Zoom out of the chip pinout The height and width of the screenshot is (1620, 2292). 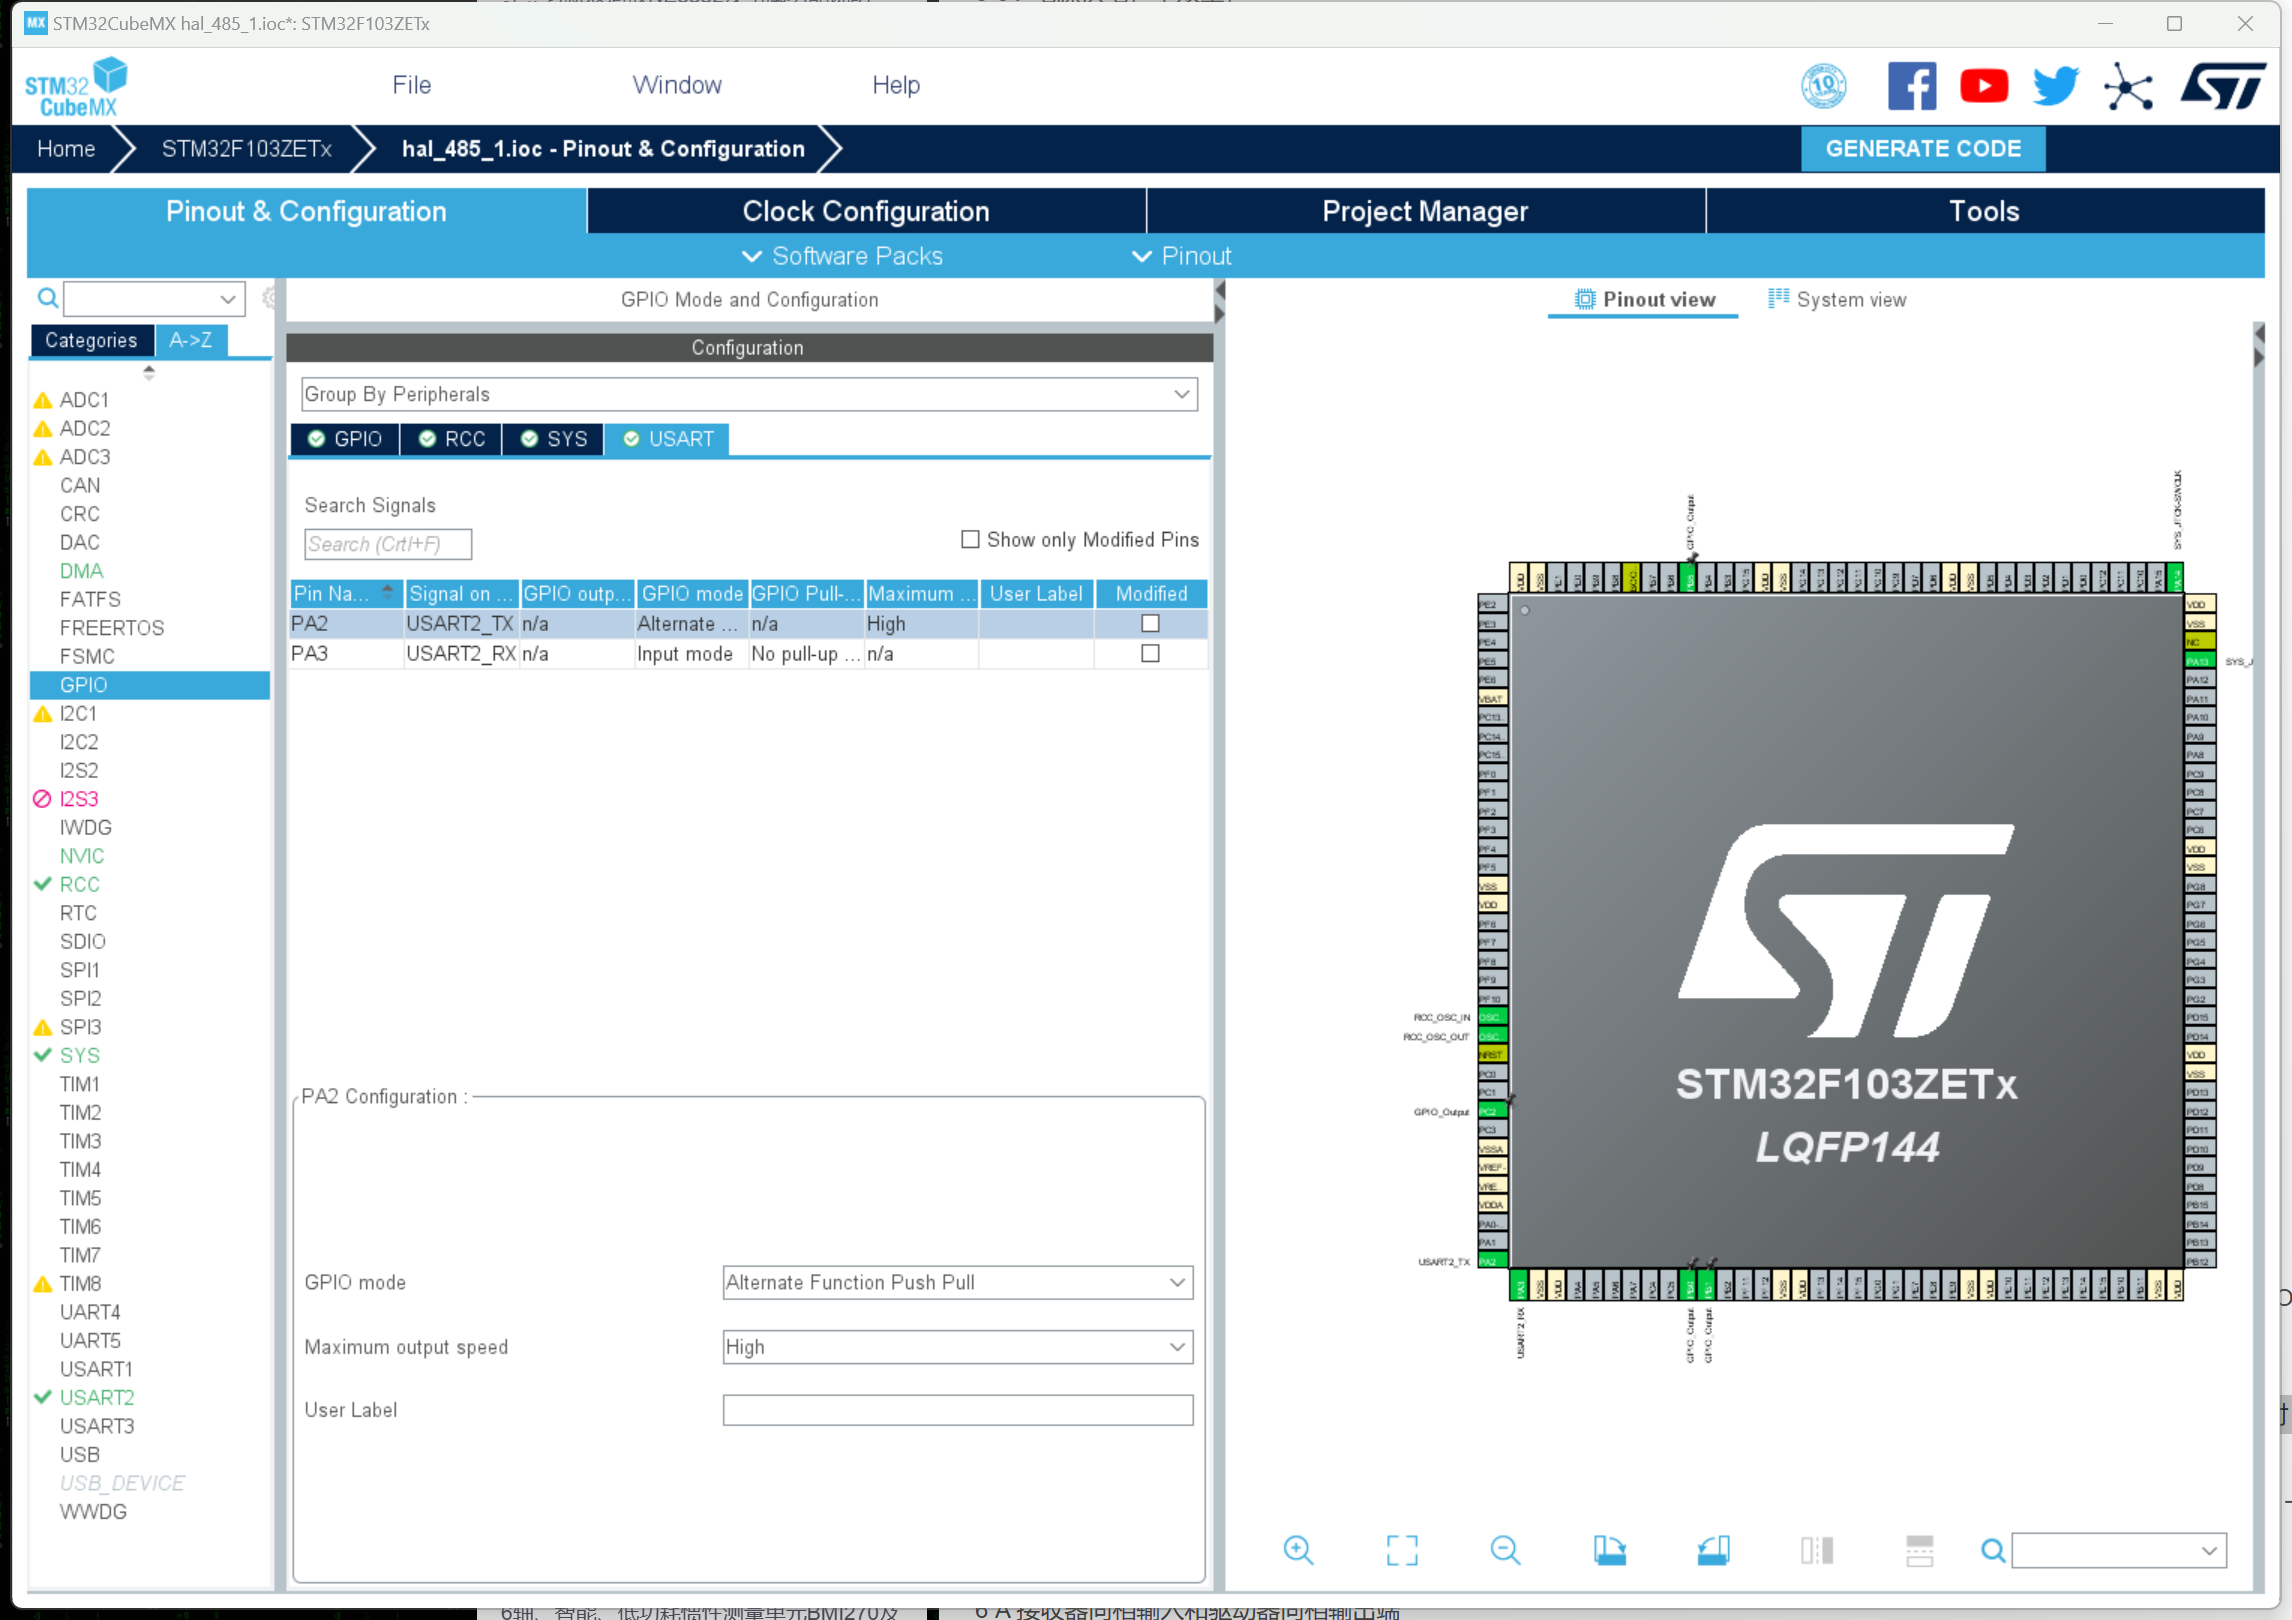(1505, 1550)
